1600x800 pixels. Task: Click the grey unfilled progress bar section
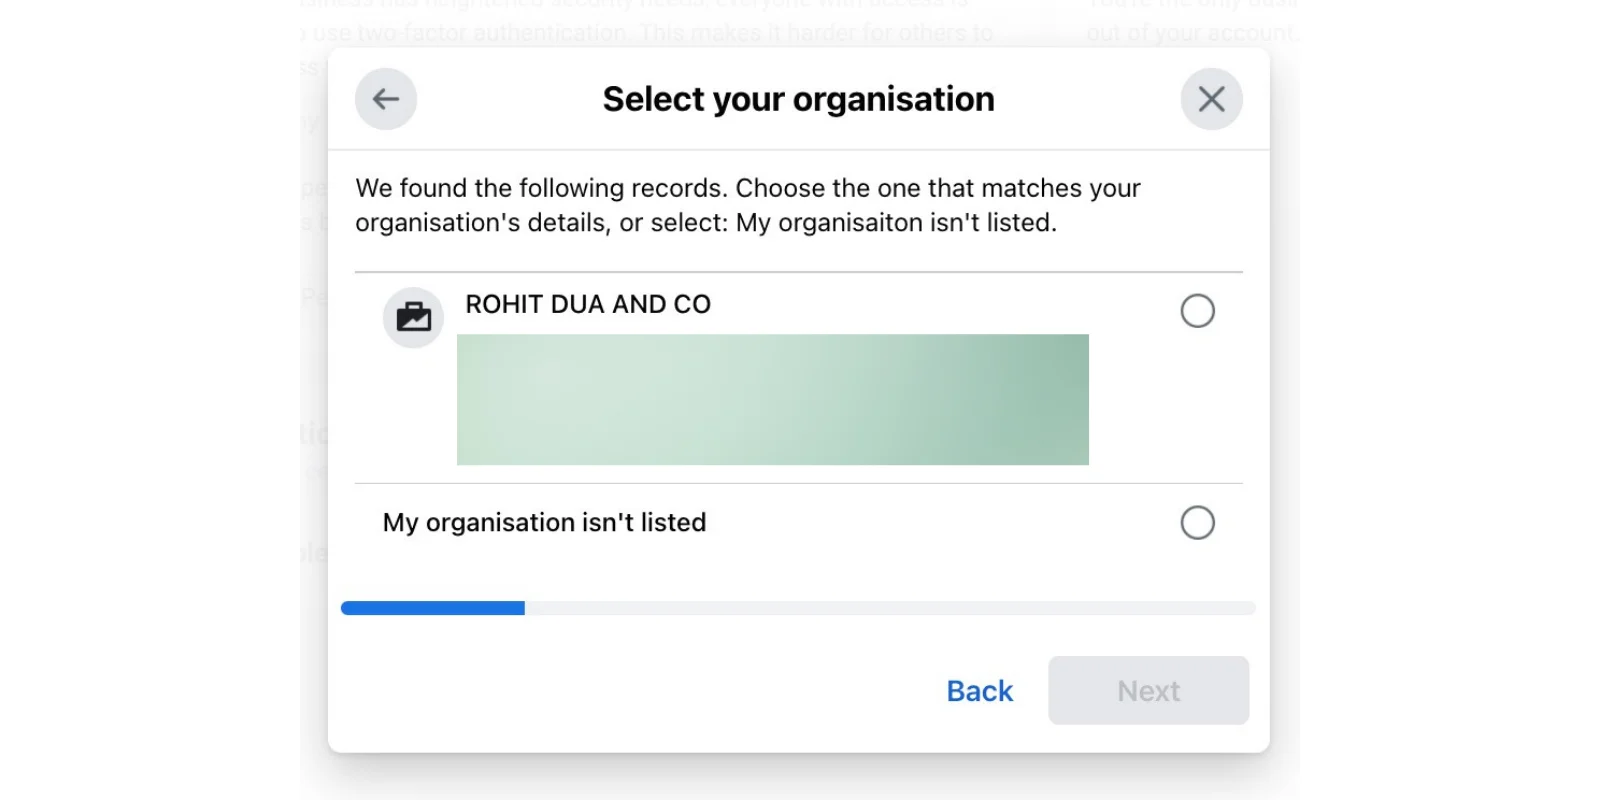pos(888,608)
